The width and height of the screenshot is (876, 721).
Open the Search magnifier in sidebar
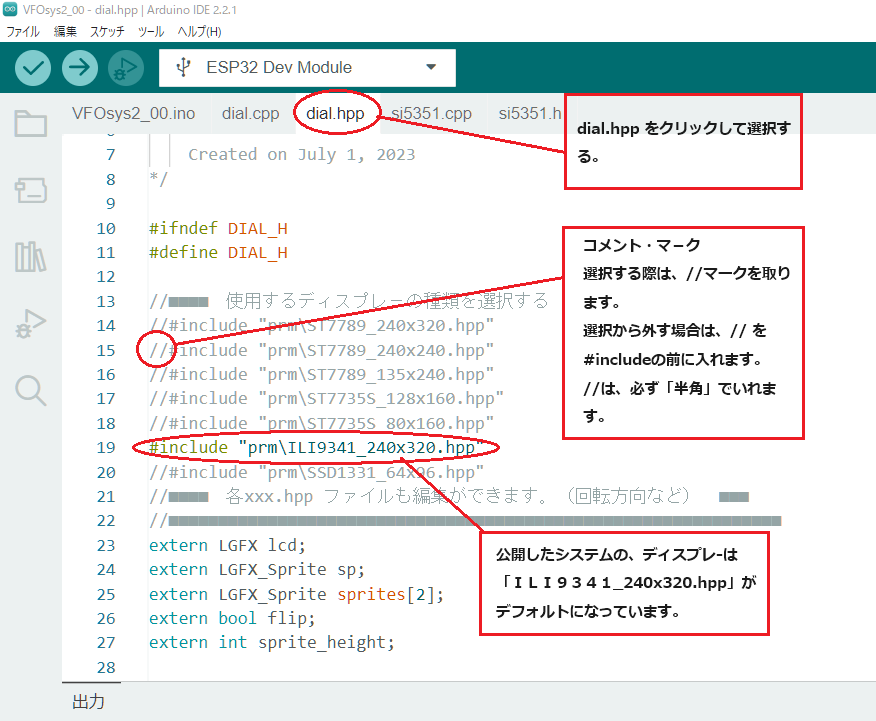point(31,390)
